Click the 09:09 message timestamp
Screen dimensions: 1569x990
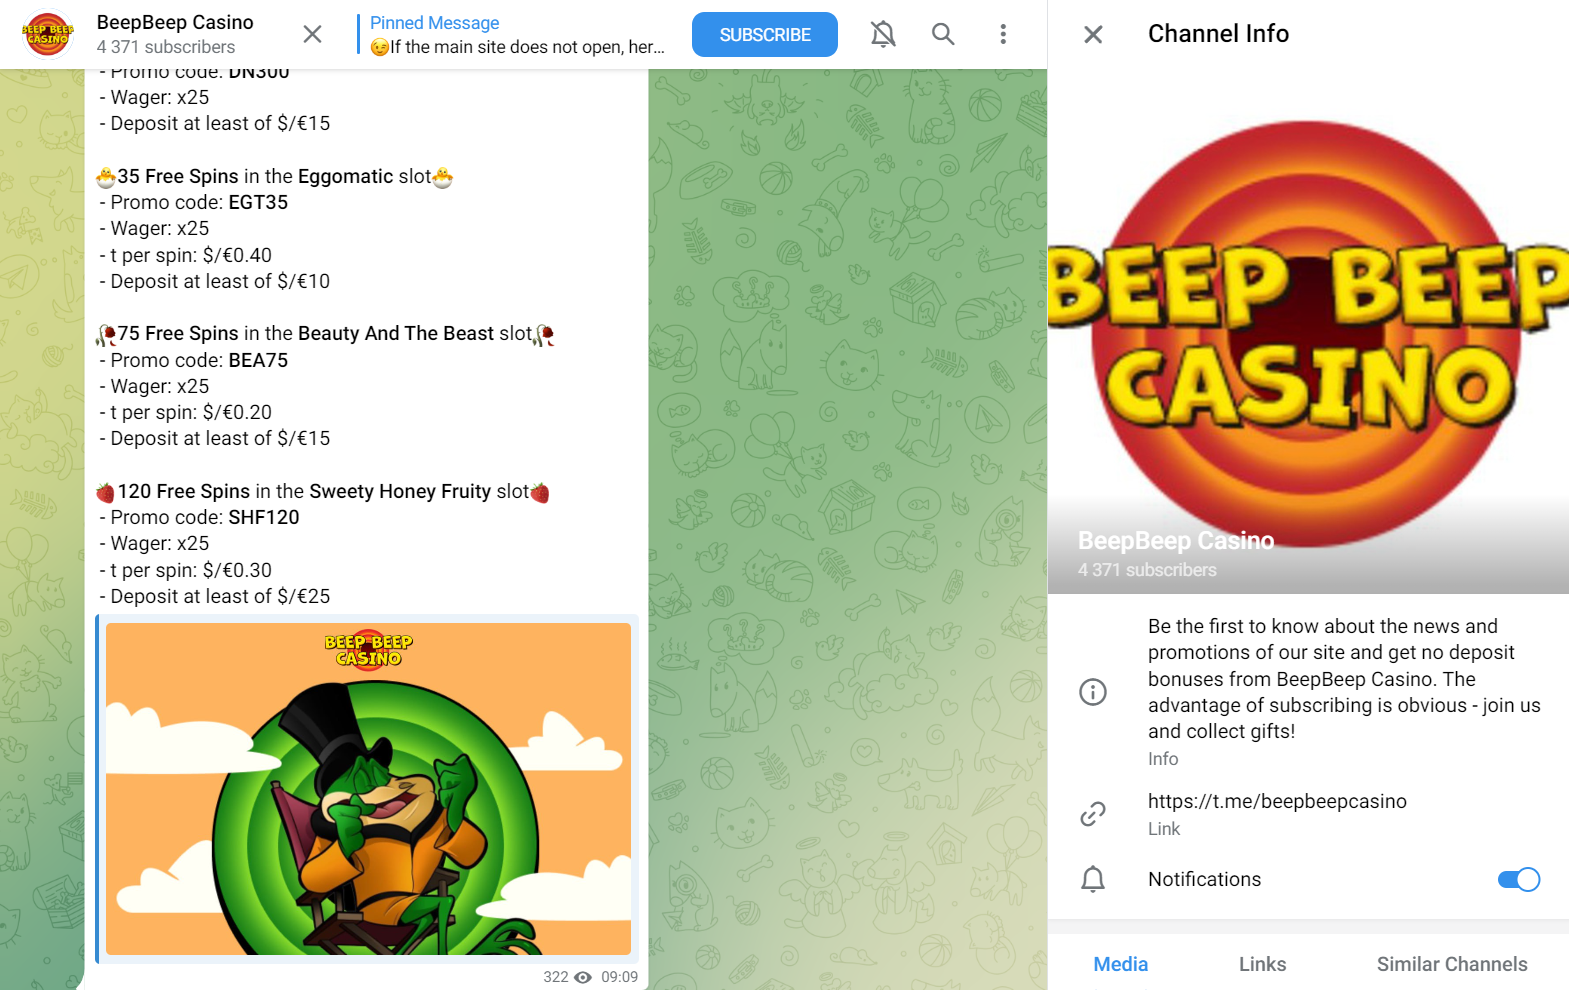coord(619,977)
